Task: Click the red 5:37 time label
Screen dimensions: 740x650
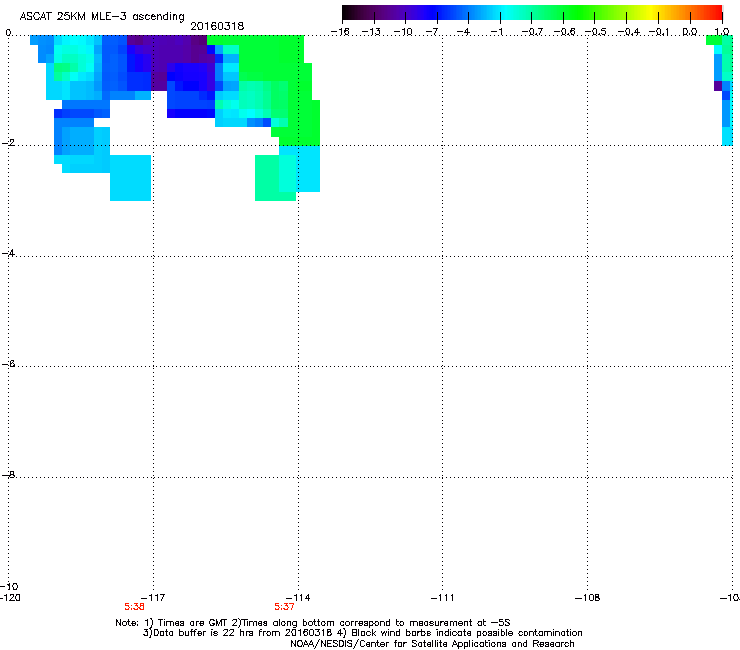Action: (x=285, y=607)
